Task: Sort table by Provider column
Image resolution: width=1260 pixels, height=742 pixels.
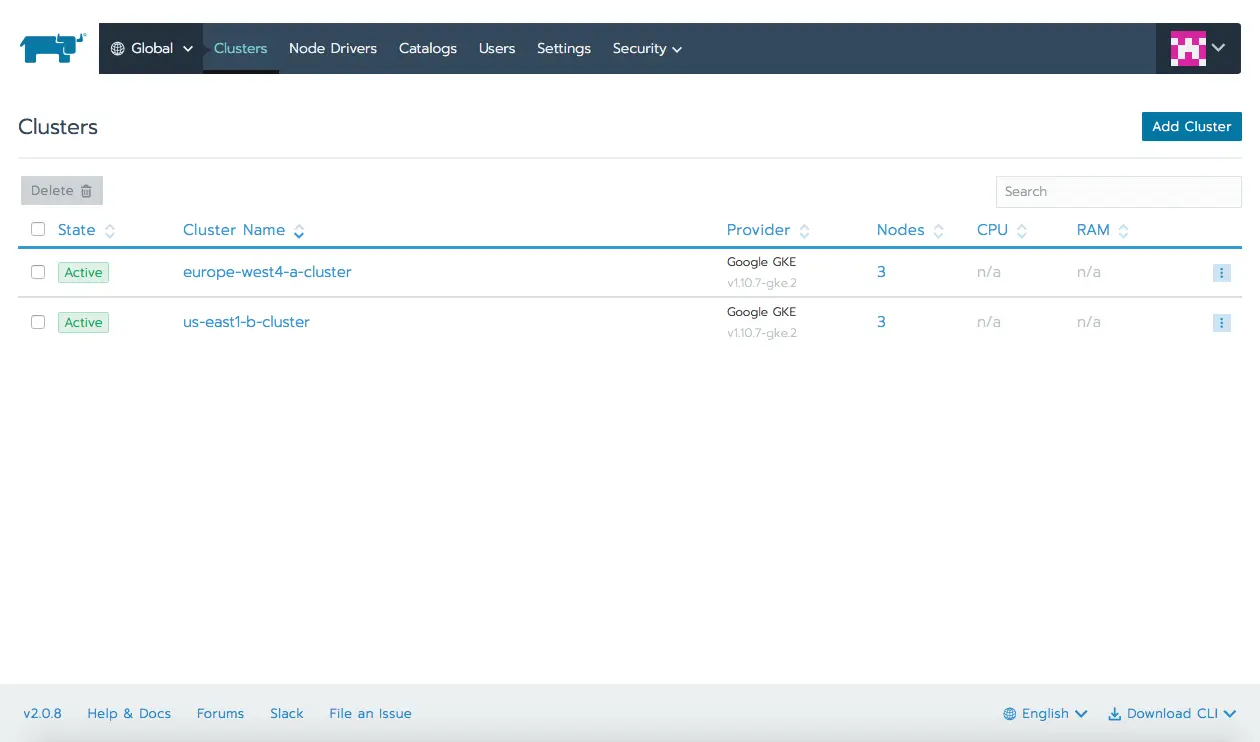Action: coord(768,230)
